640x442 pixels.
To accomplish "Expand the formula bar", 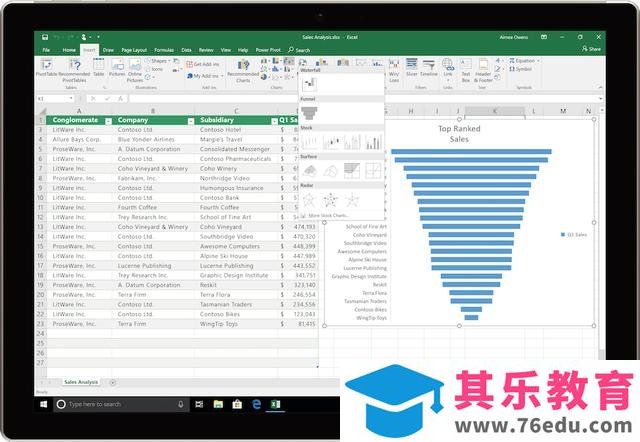I will [x=600, y=98].
